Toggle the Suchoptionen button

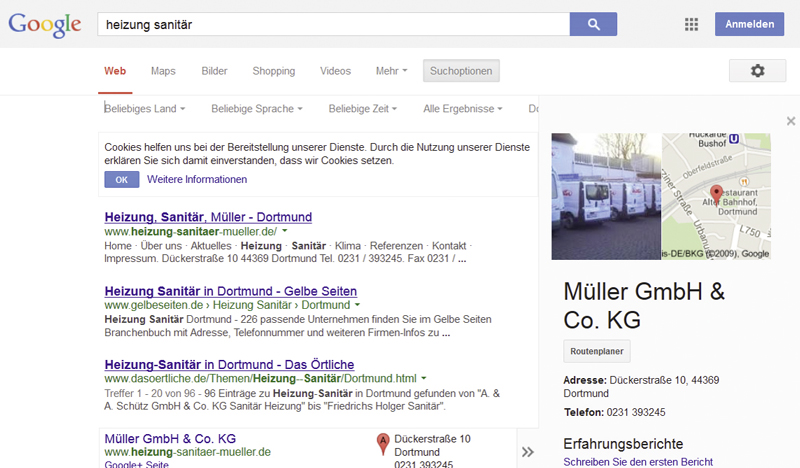click(461, 70)
